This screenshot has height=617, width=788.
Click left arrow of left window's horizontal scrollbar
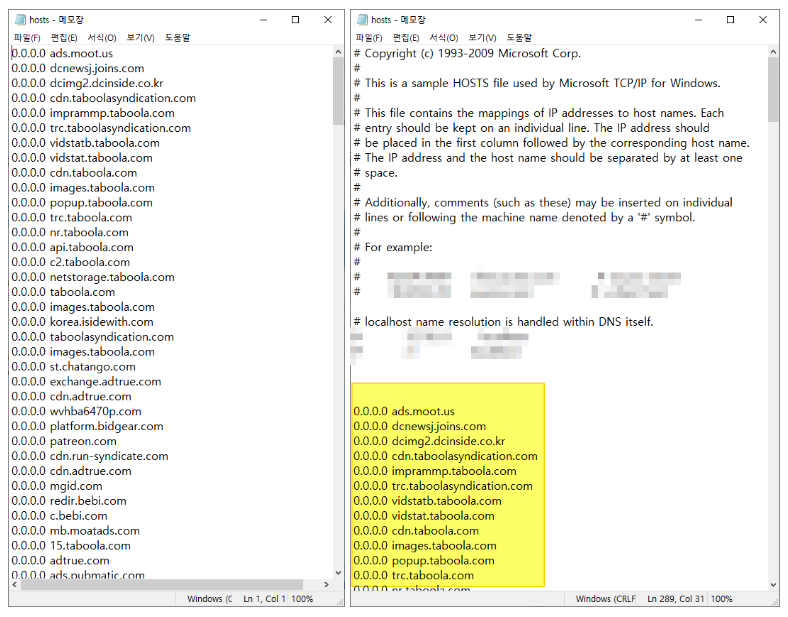pos(15,584)
